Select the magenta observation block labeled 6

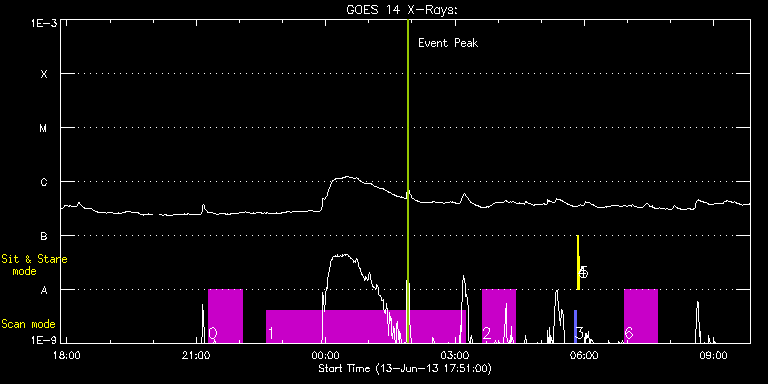click(641, 316)
